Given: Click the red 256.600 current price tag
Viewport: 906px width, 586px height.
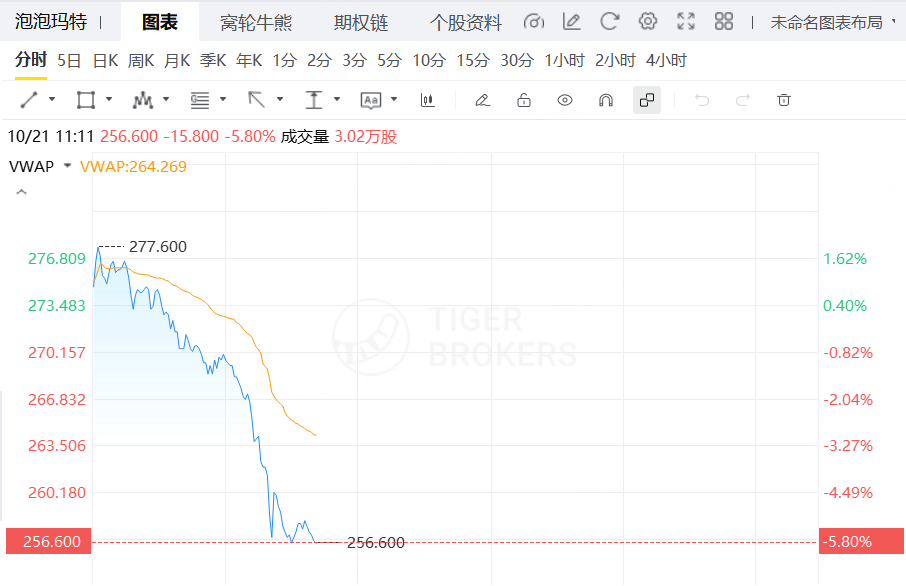Looking at the screenshot, I should [x=49, y=542].
